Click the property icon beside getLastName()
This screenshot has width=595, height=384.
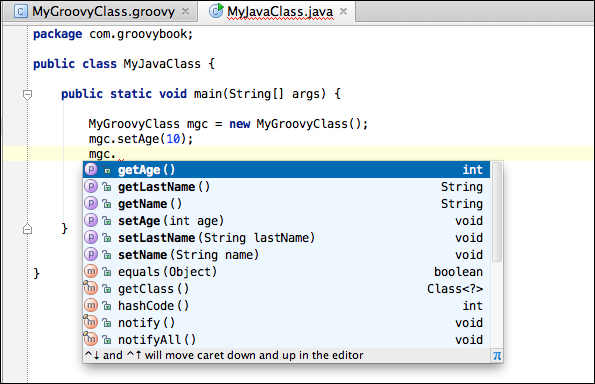pyautogui.click(x=91, y=186)
